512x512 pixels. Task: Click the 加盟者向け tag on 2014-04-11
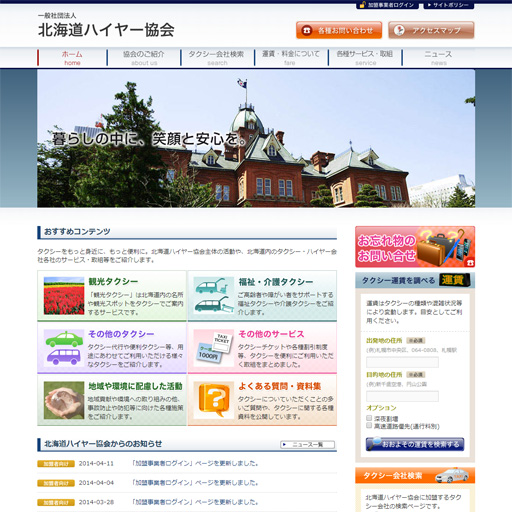click(56, 464)
